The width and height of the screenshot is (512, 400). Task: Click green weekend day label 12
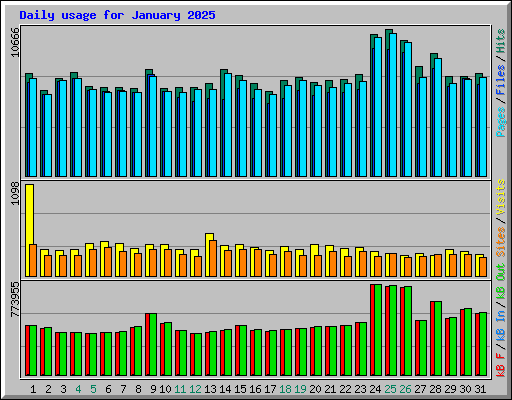195,389
